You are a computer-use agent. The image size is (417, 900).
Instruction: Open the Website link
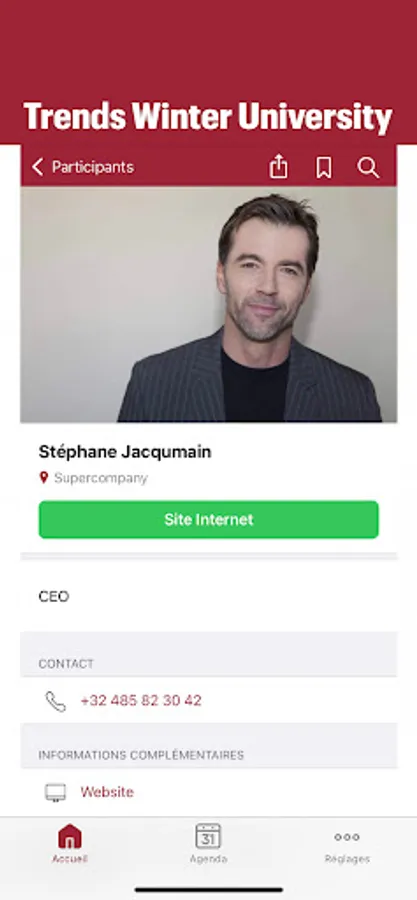(107, 792)
